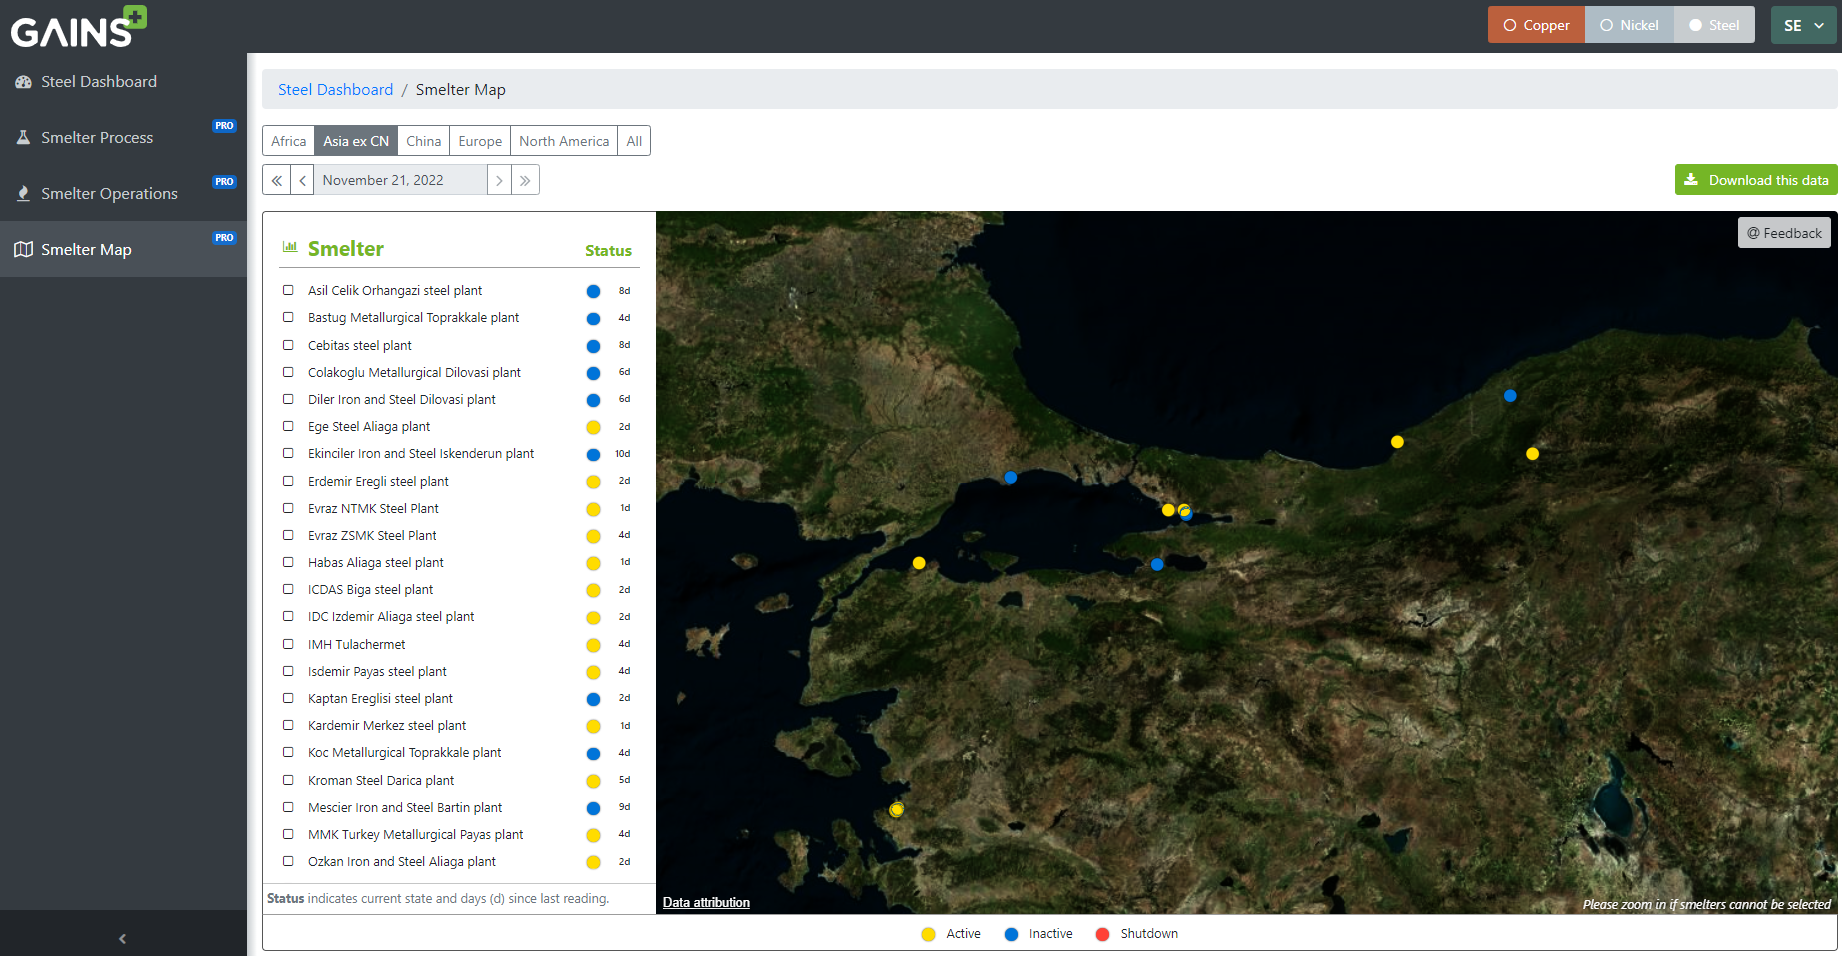The height and width of the screenshot is (956, 1842).
Task: Click MMK Turkey Metallurgical Payas plant name
Action: (415, 835)
